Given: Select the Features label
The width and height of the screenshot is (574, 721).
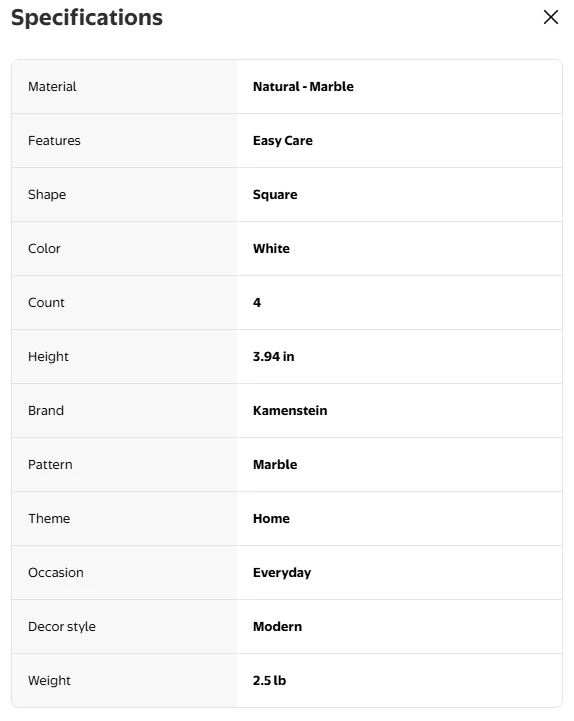Looking at the screenshot, I should point(54,140).
